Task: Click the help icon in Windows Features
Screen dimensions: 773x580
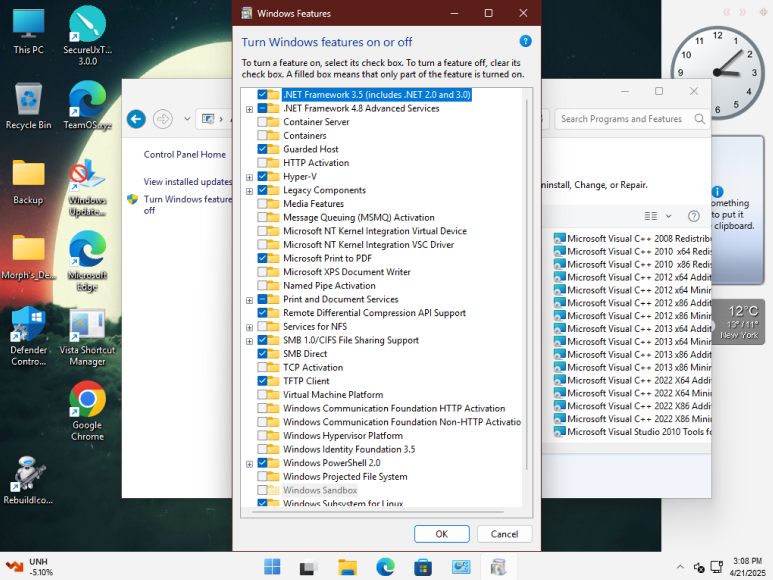Action: 526,41
